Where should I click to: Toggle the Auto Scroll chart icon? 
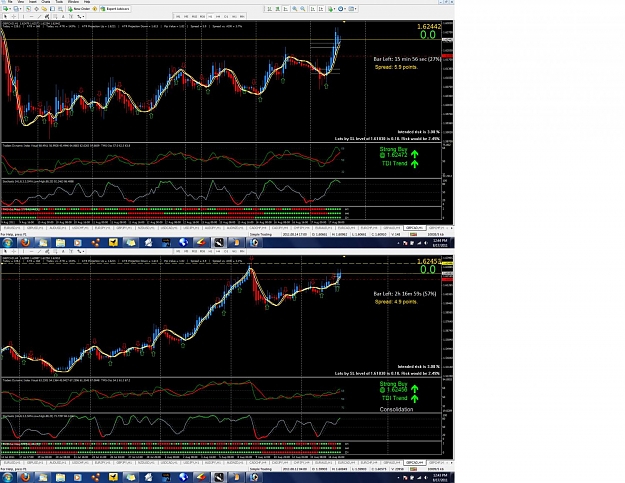(x=313, y=9)
